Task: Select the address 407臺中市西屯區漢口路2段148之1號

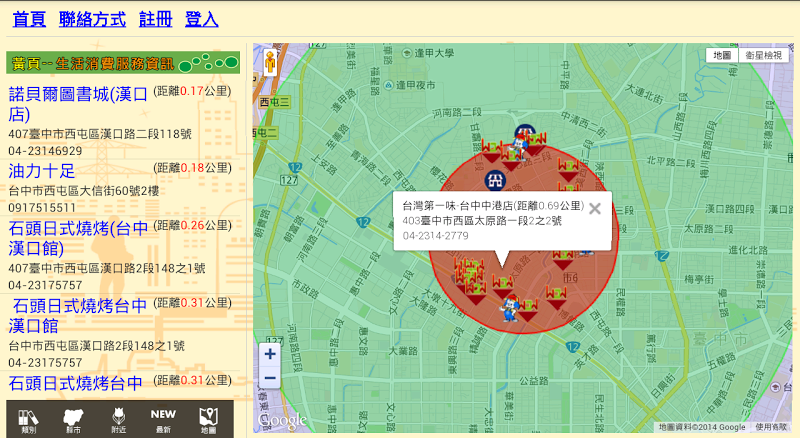Action: (107, 268)
